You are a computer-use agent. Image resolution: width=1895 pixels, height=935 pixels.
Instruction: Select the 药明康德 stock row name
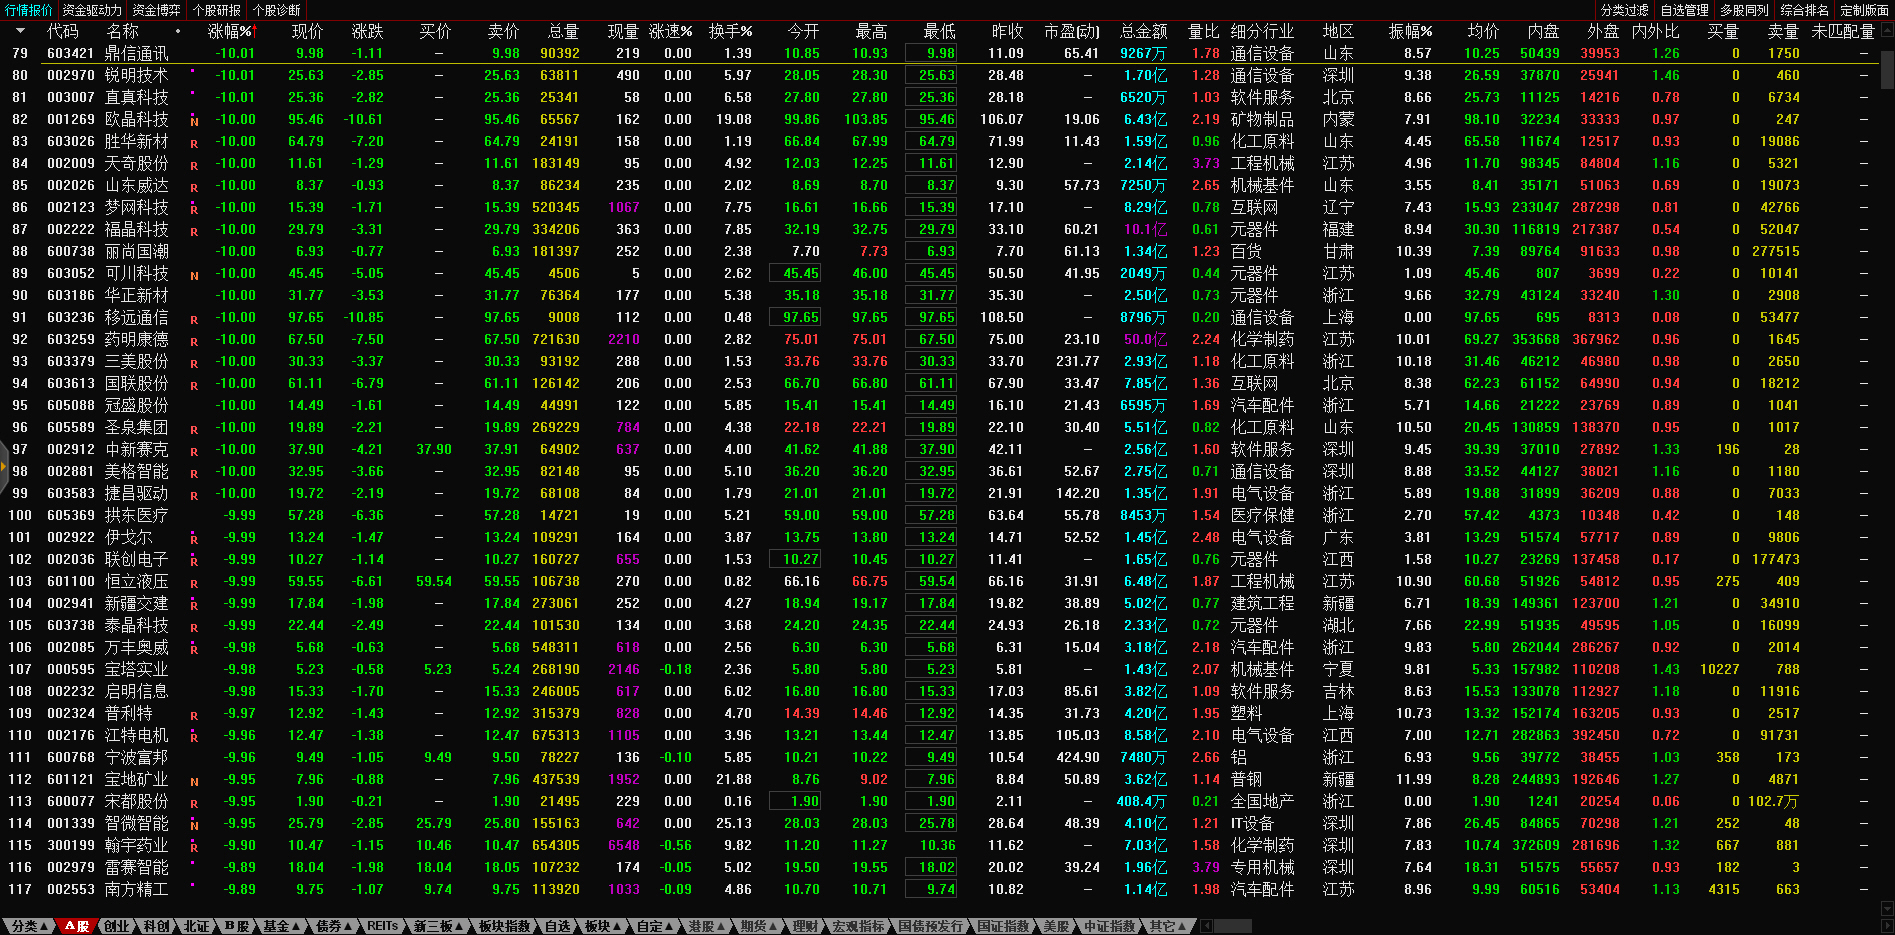[136, 339]
